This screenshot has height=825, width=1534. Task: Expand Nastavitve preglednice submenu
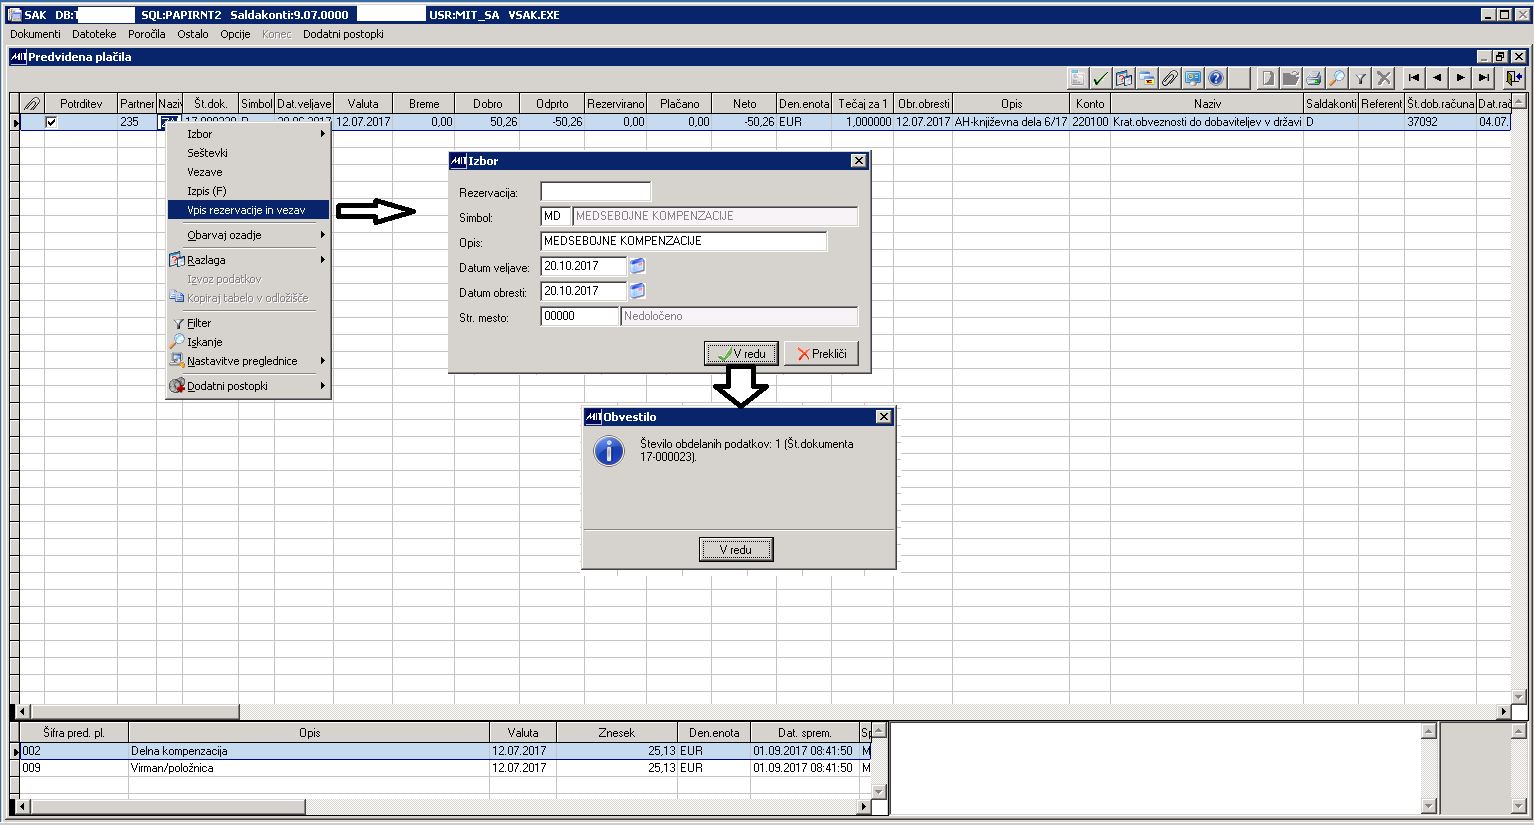pyautogui.click(x=248, y=361)
